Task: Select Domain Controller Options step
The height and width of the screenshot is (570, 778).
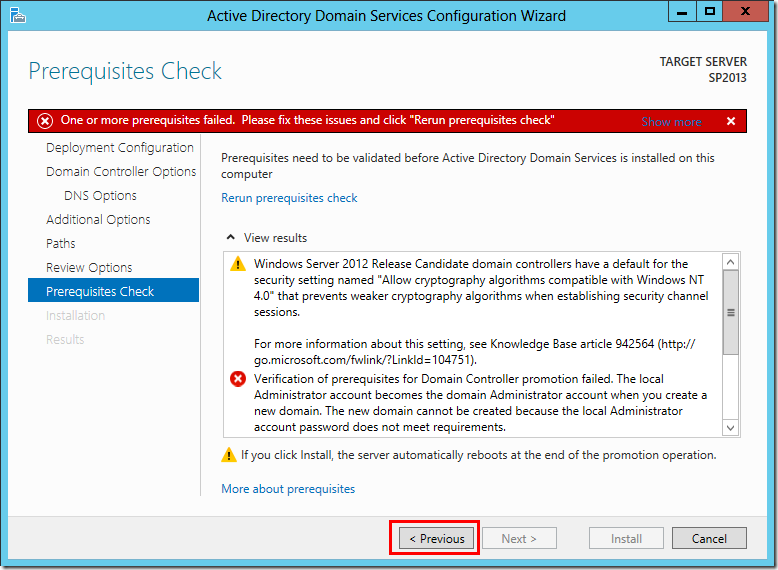Action: (x=120, y=172)
